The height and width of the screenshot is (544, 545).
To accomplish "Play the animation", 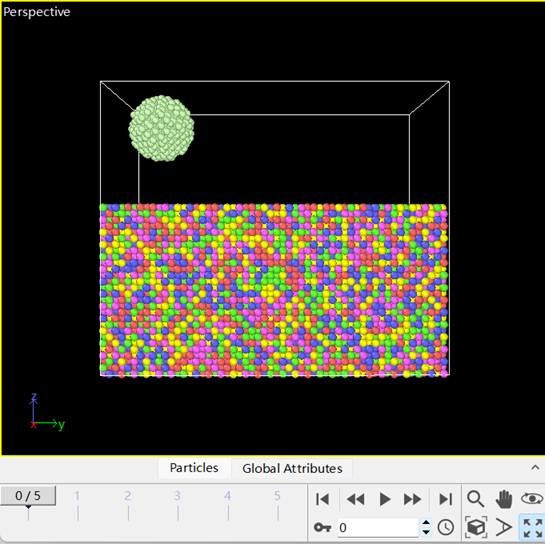I will click(384, 499).
